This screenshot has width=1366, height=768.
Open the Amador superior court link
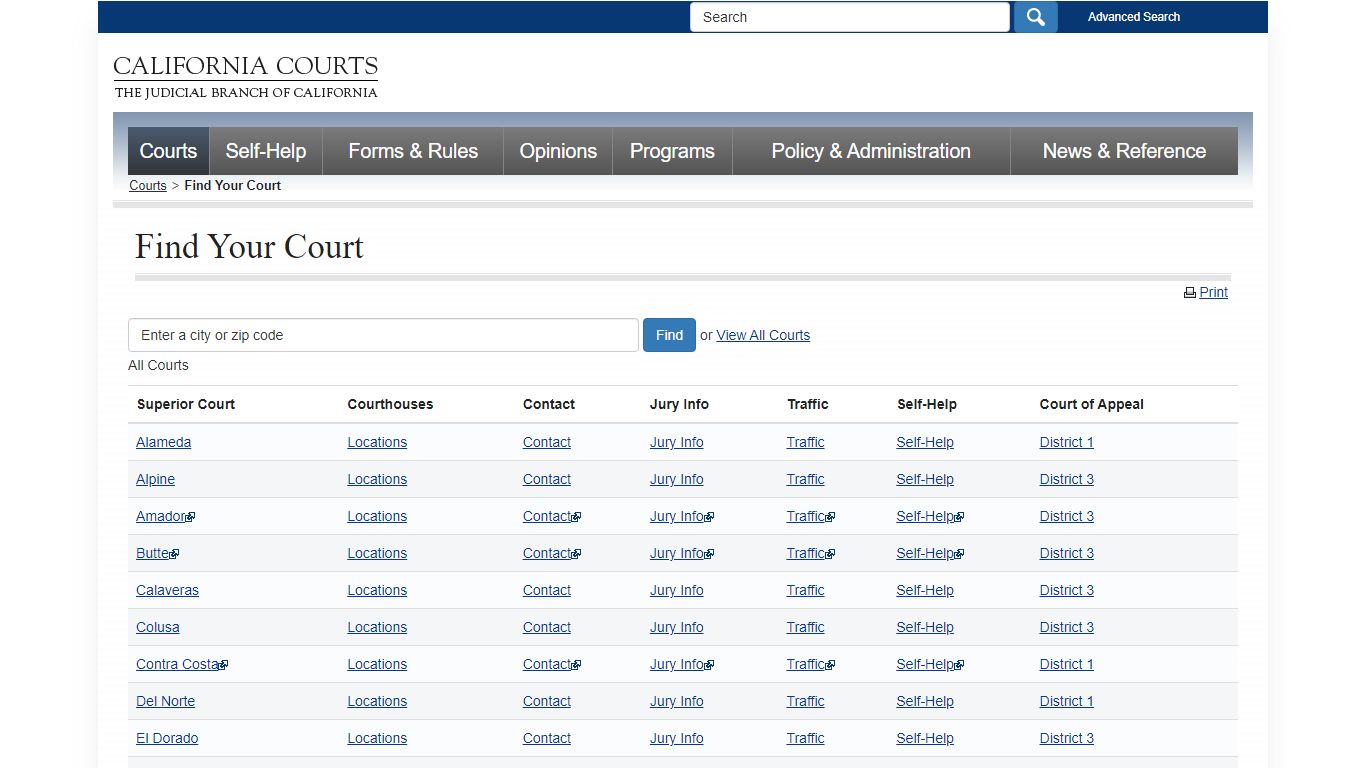click(x=165, y=516)
